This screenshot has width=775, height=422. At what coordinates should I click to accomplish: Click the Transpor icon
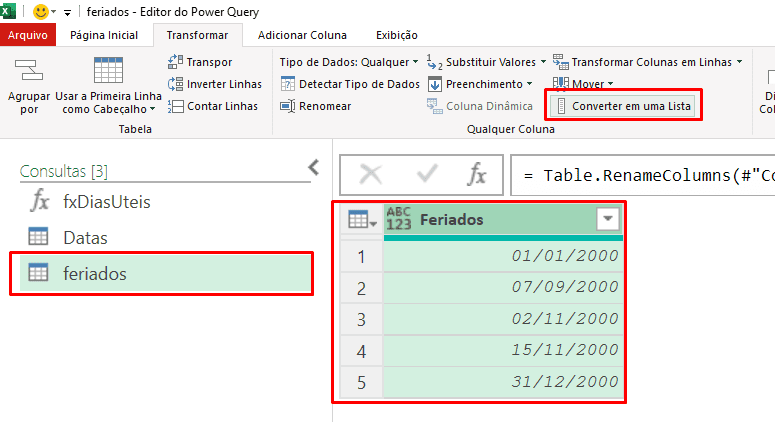pyautogui.click(x=175, y=62)
